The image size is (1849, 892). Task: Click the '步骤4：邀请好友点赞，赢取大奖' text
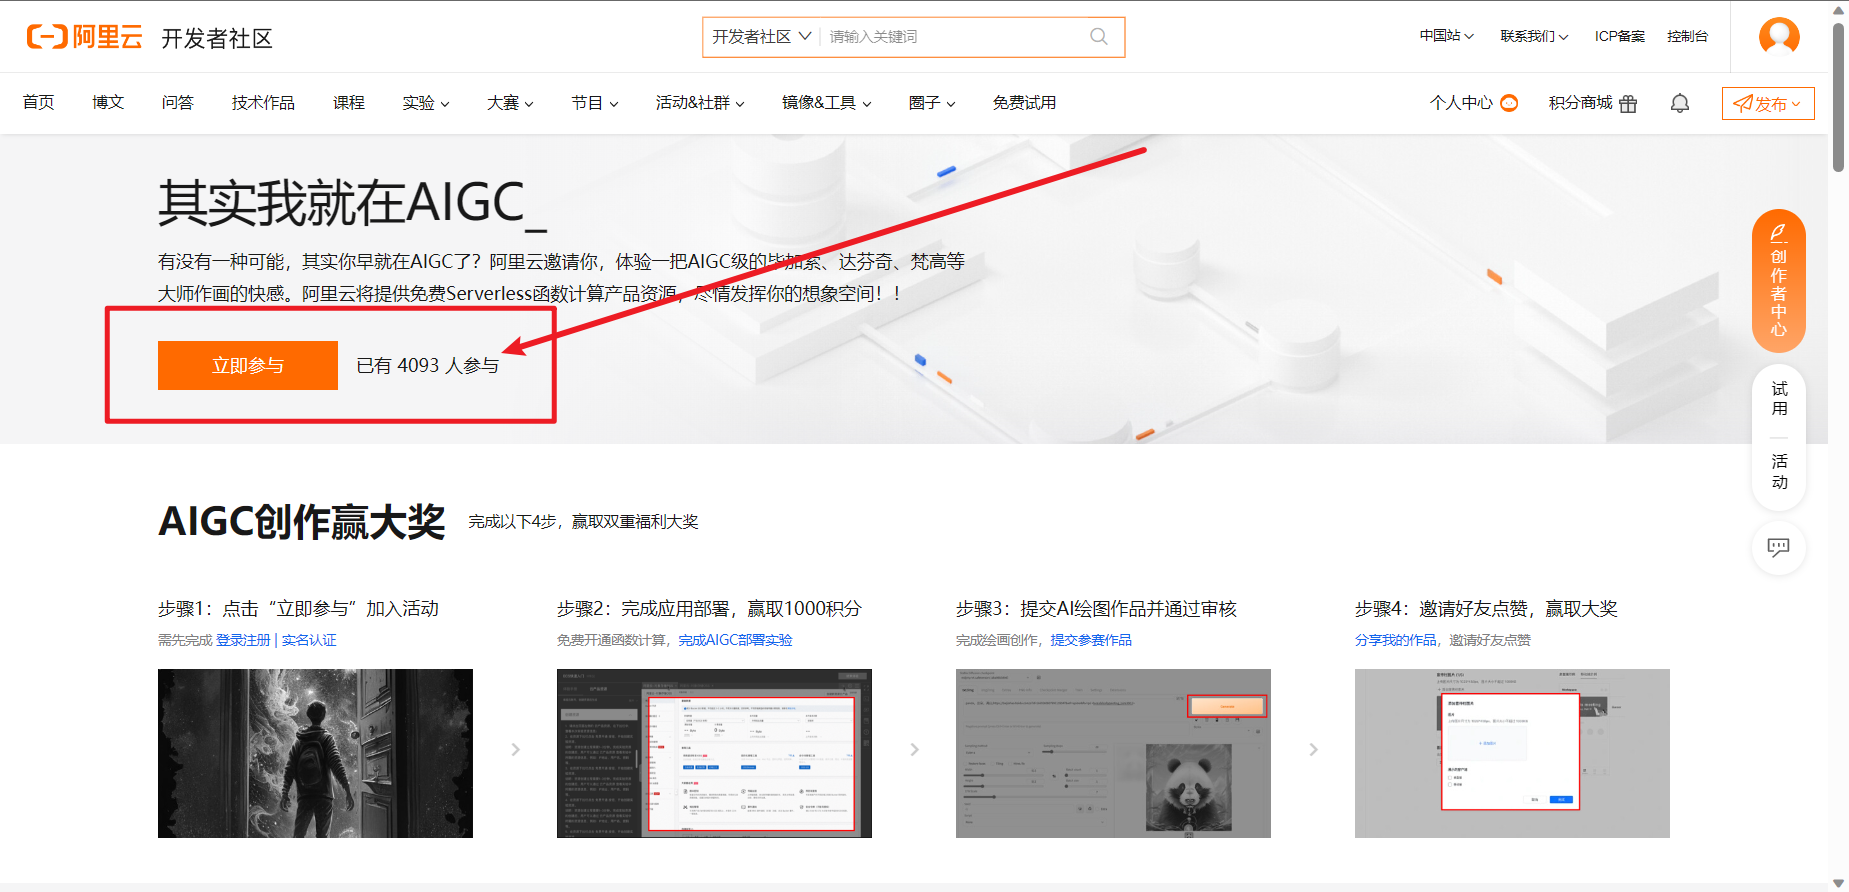[1486, 609]
